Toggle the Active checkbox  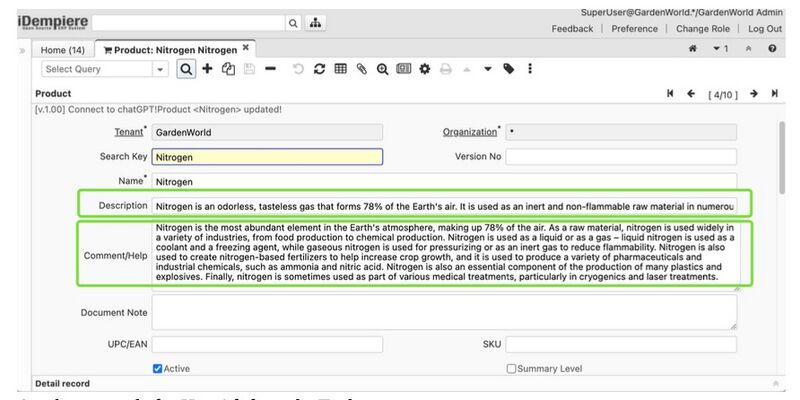pyautogui.click(x=158, y=369)
